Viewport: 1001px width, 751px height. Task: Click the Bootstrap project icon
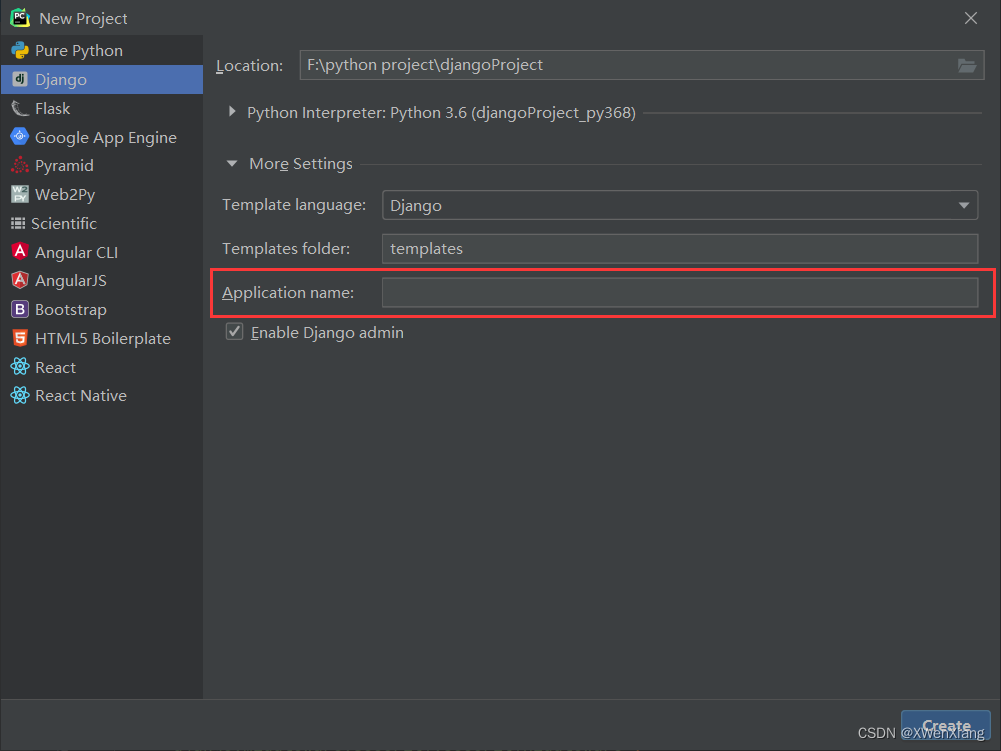21,309
